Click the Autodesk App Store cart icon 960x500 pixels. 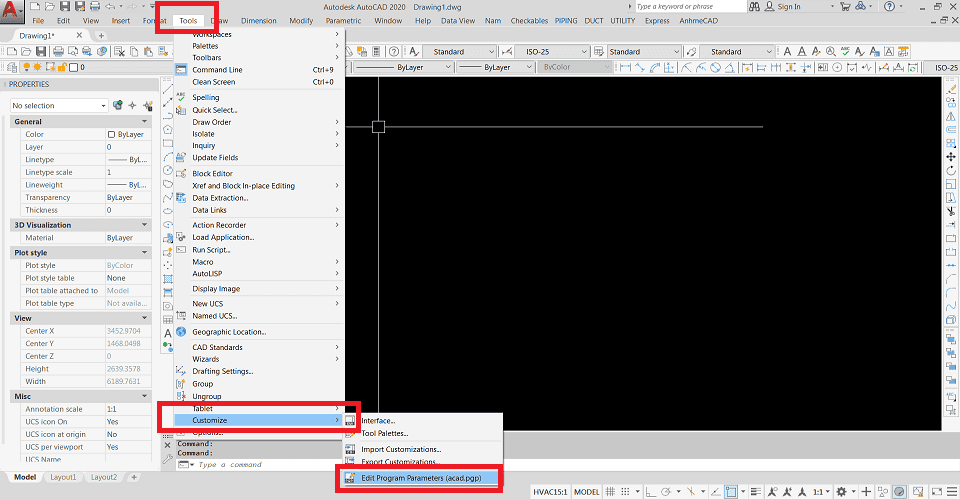[846, 7]
